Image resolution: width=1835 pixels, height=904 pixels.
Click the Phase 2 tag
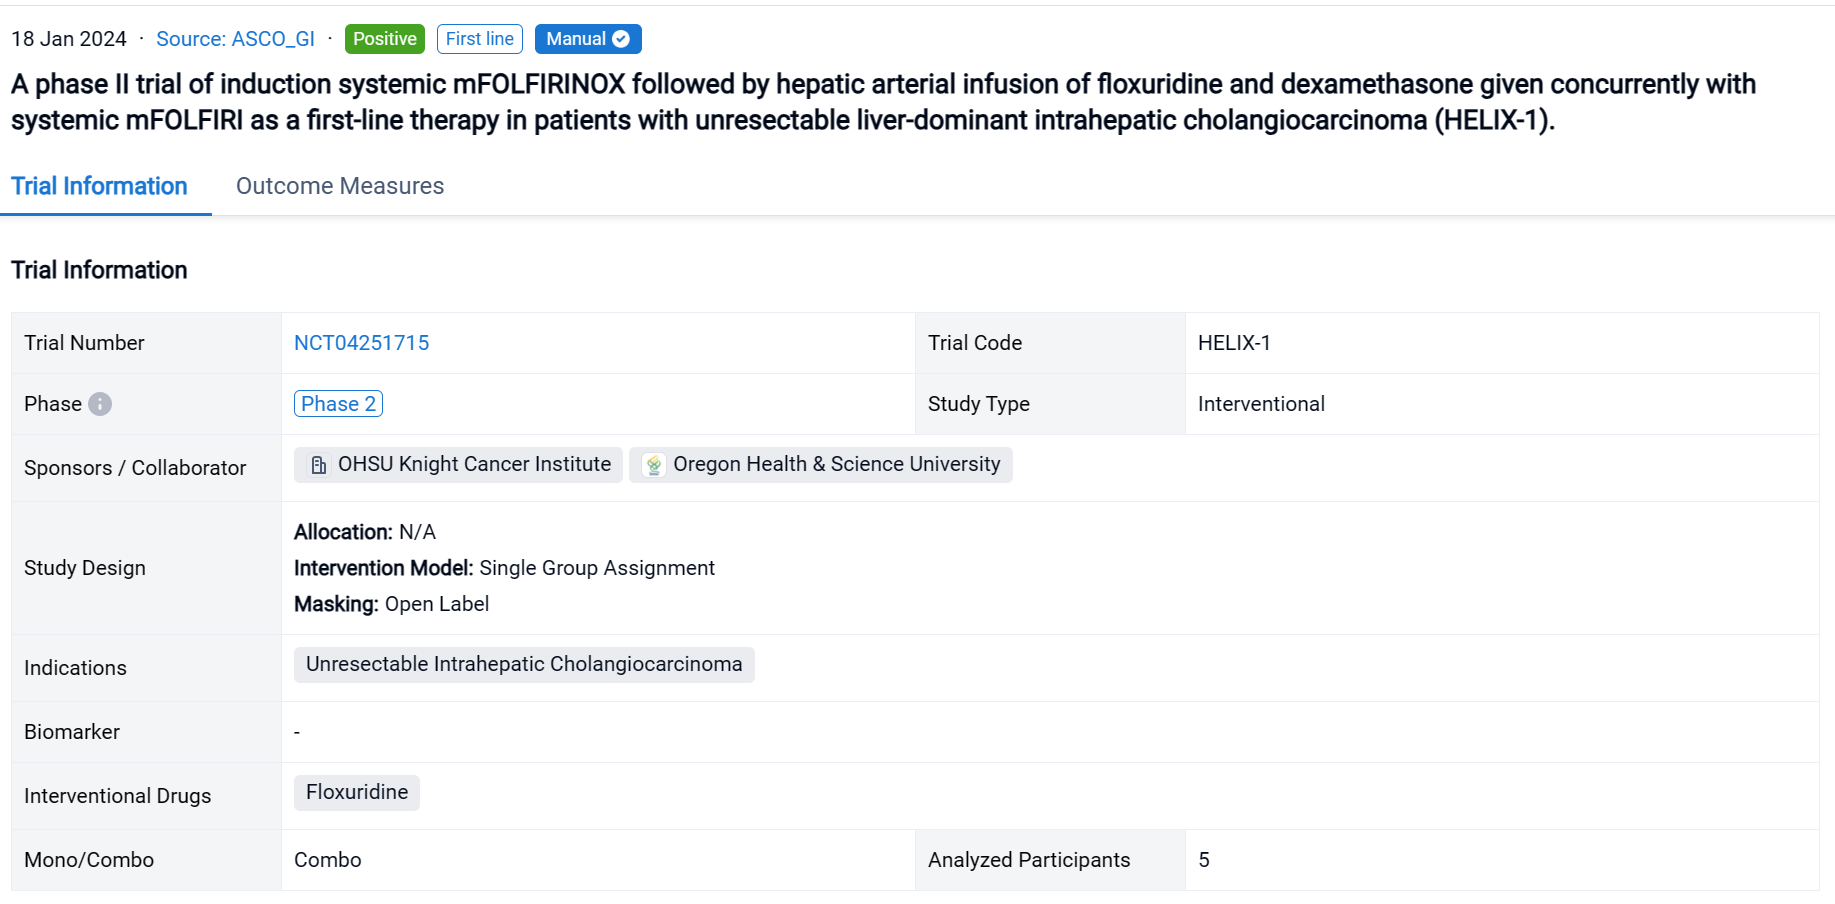[x=338, y=404]
